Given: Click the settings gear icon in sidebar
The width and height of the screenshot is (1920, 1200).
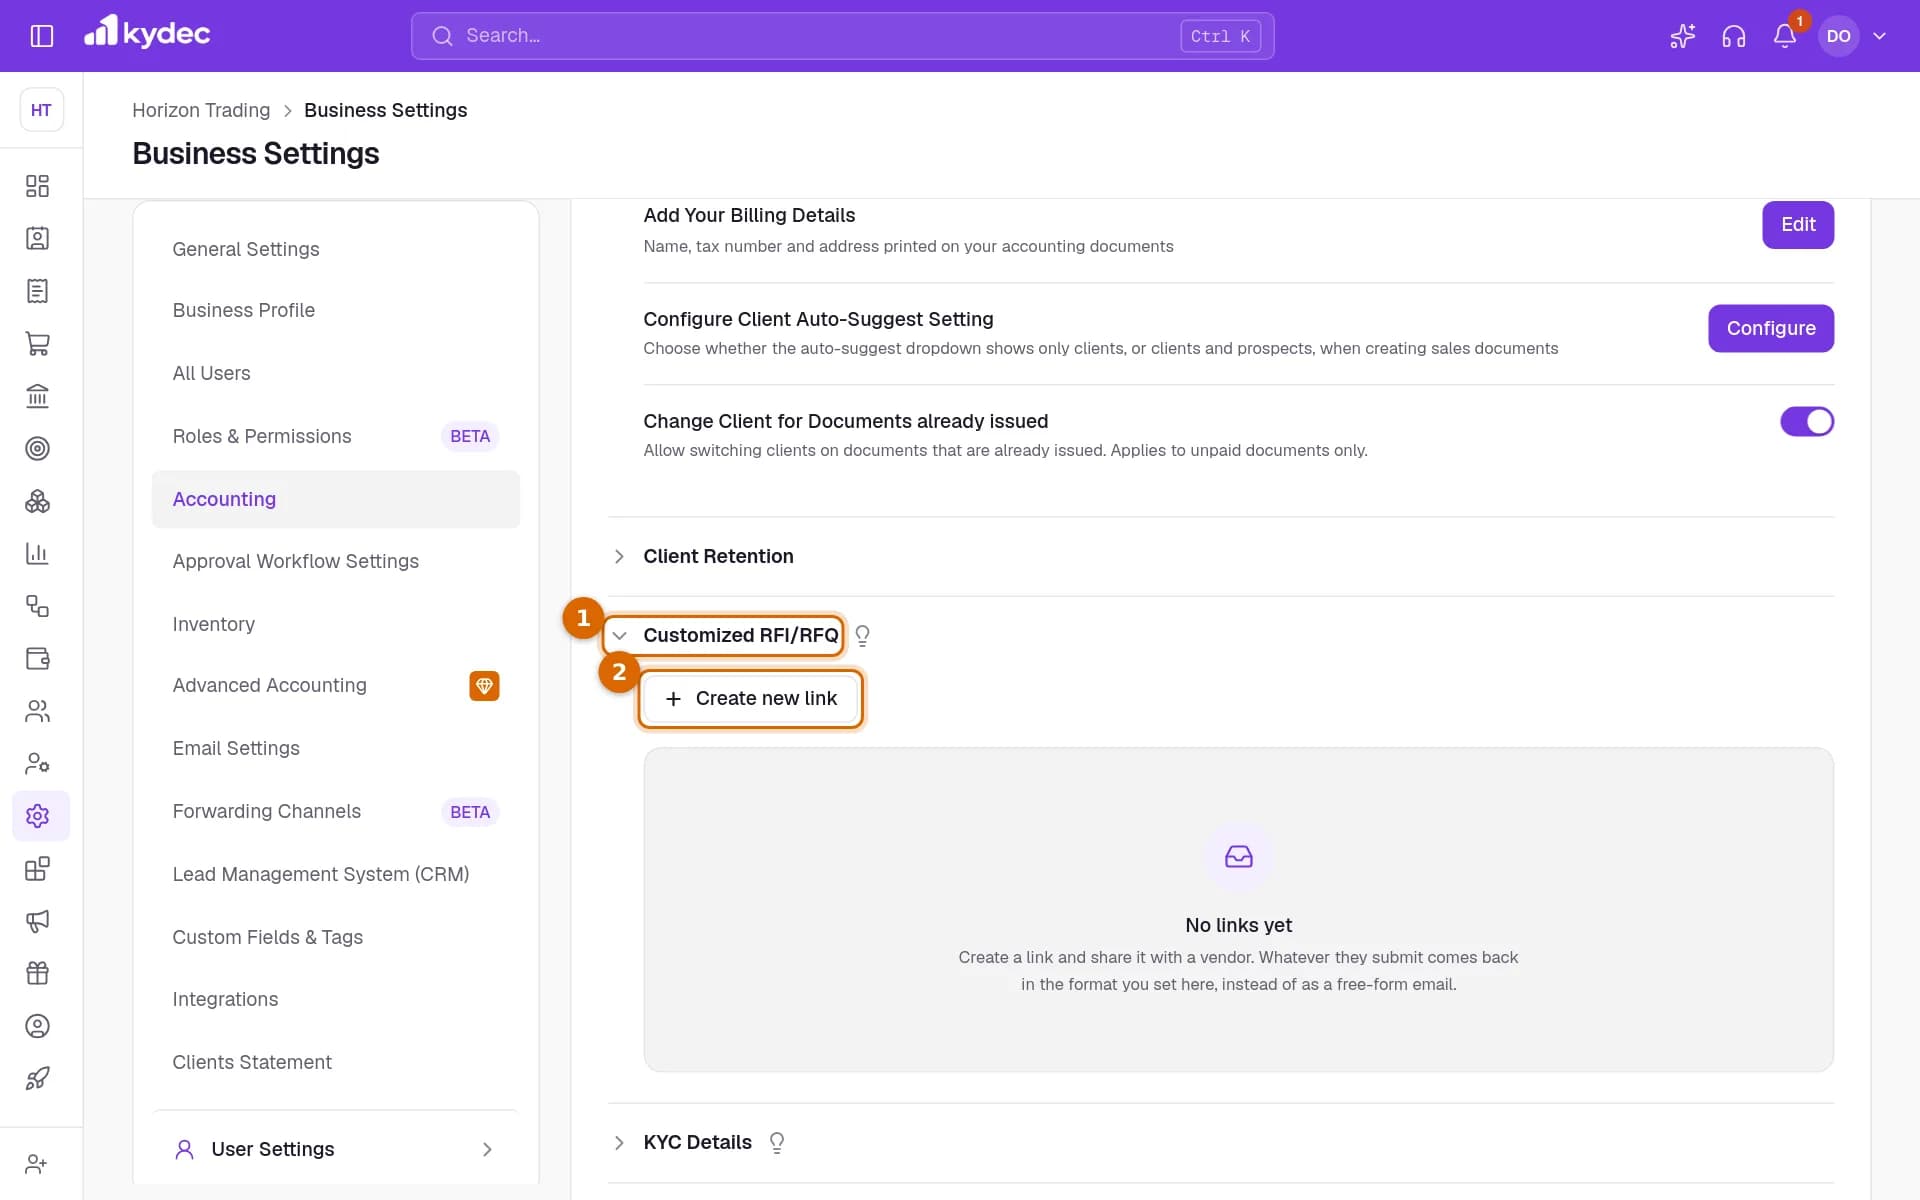Looking at the screenshot, I should tap(37, 816).
